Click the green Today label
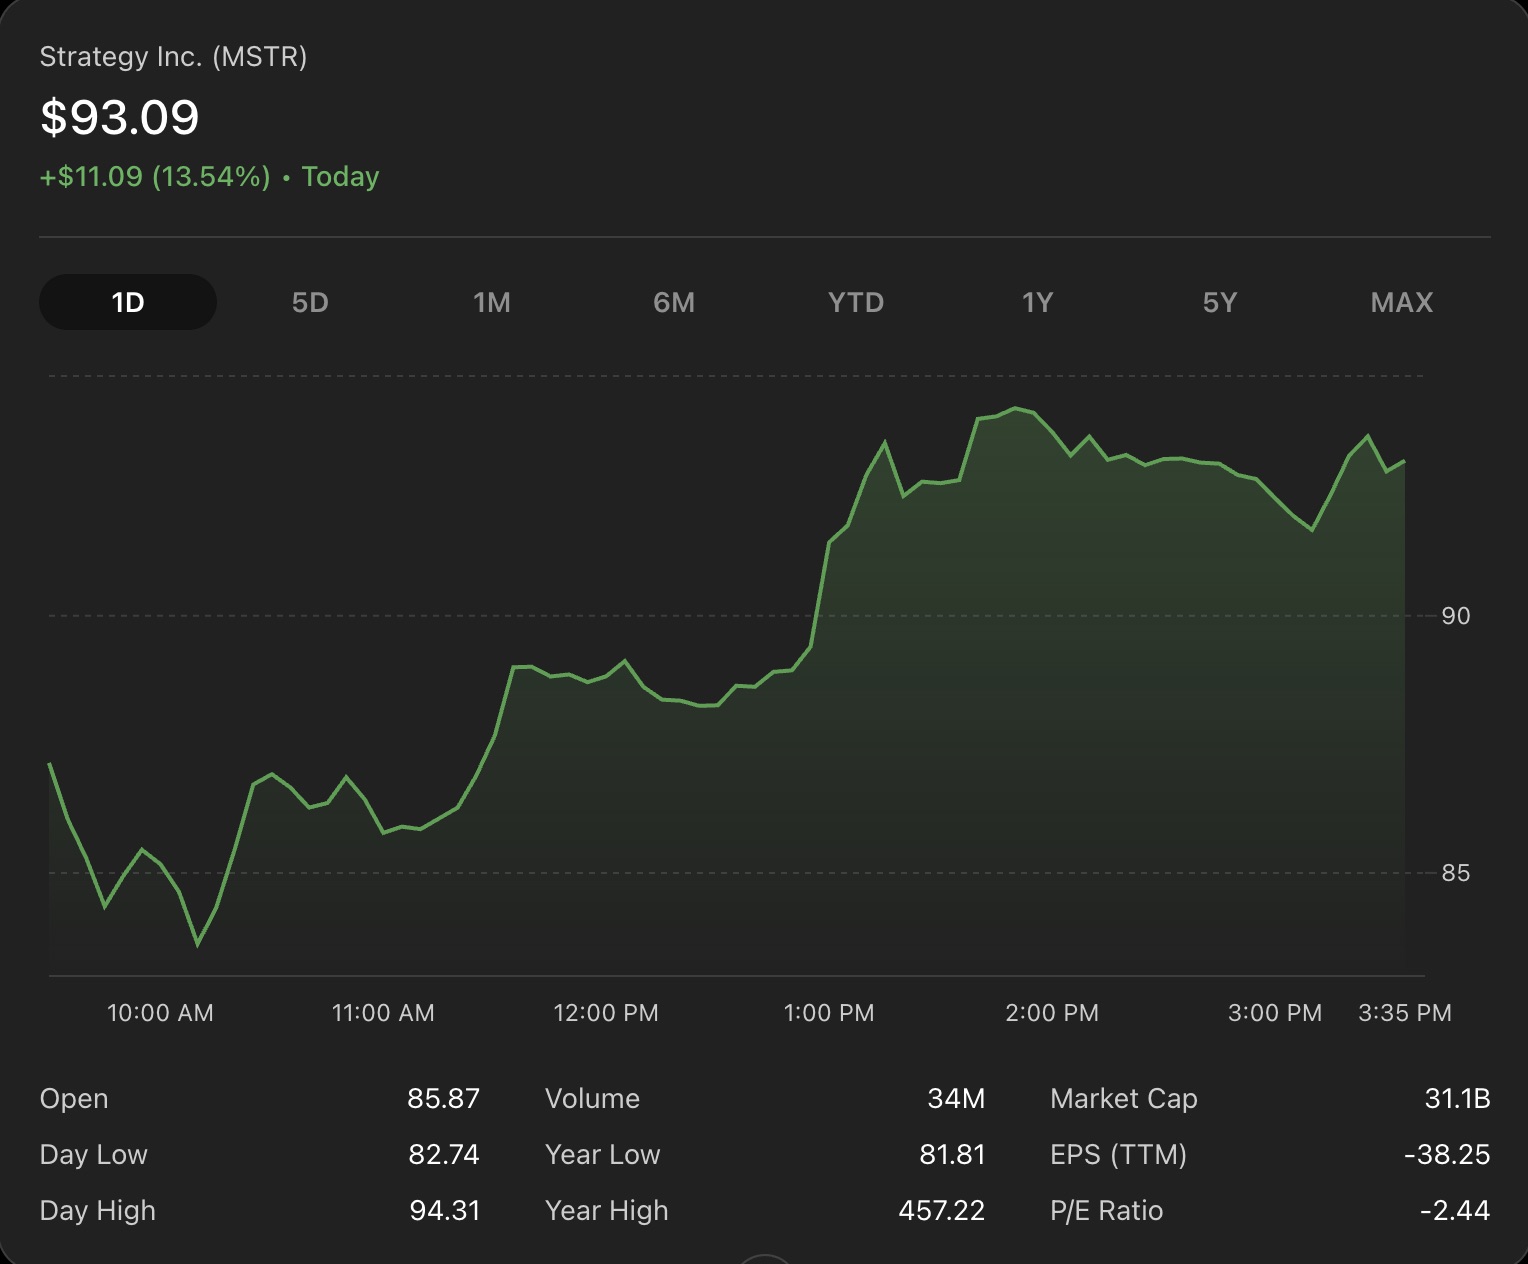Viewport: 1528px width, 1264px height. click(341, 177)
